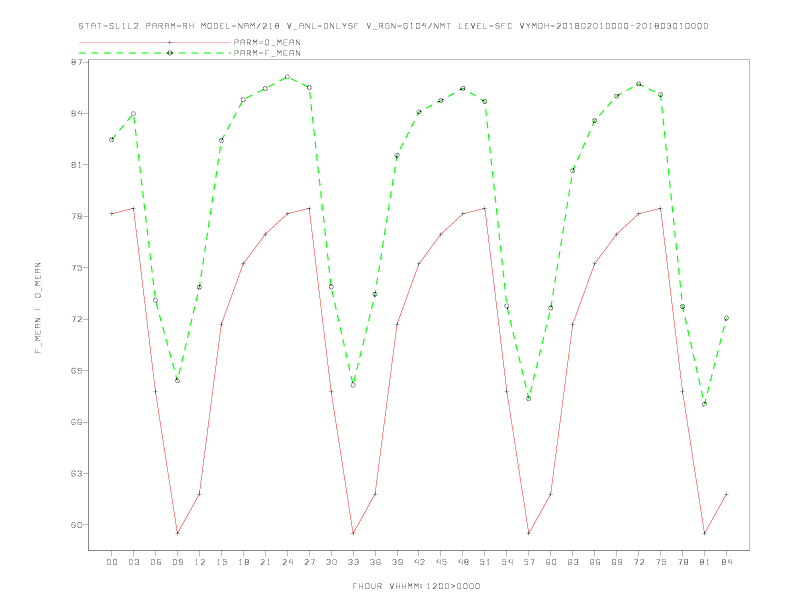Click the 66 forecast hour tick label
This screenshot has width=792, height=612.
pyautogui.click(x=595, y=562)
